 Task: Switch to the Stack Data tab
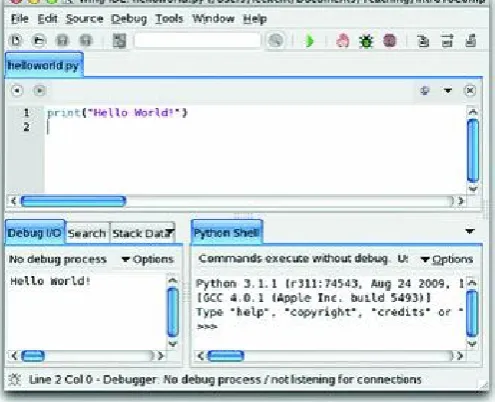[x=140, y=233]
